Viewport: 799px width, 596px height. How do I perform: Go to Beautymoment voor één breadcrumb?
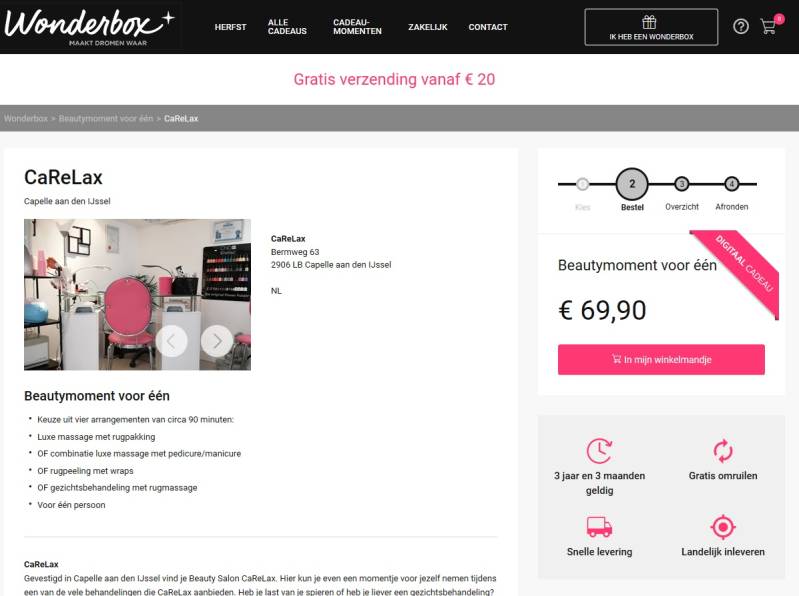coord(106,119)
